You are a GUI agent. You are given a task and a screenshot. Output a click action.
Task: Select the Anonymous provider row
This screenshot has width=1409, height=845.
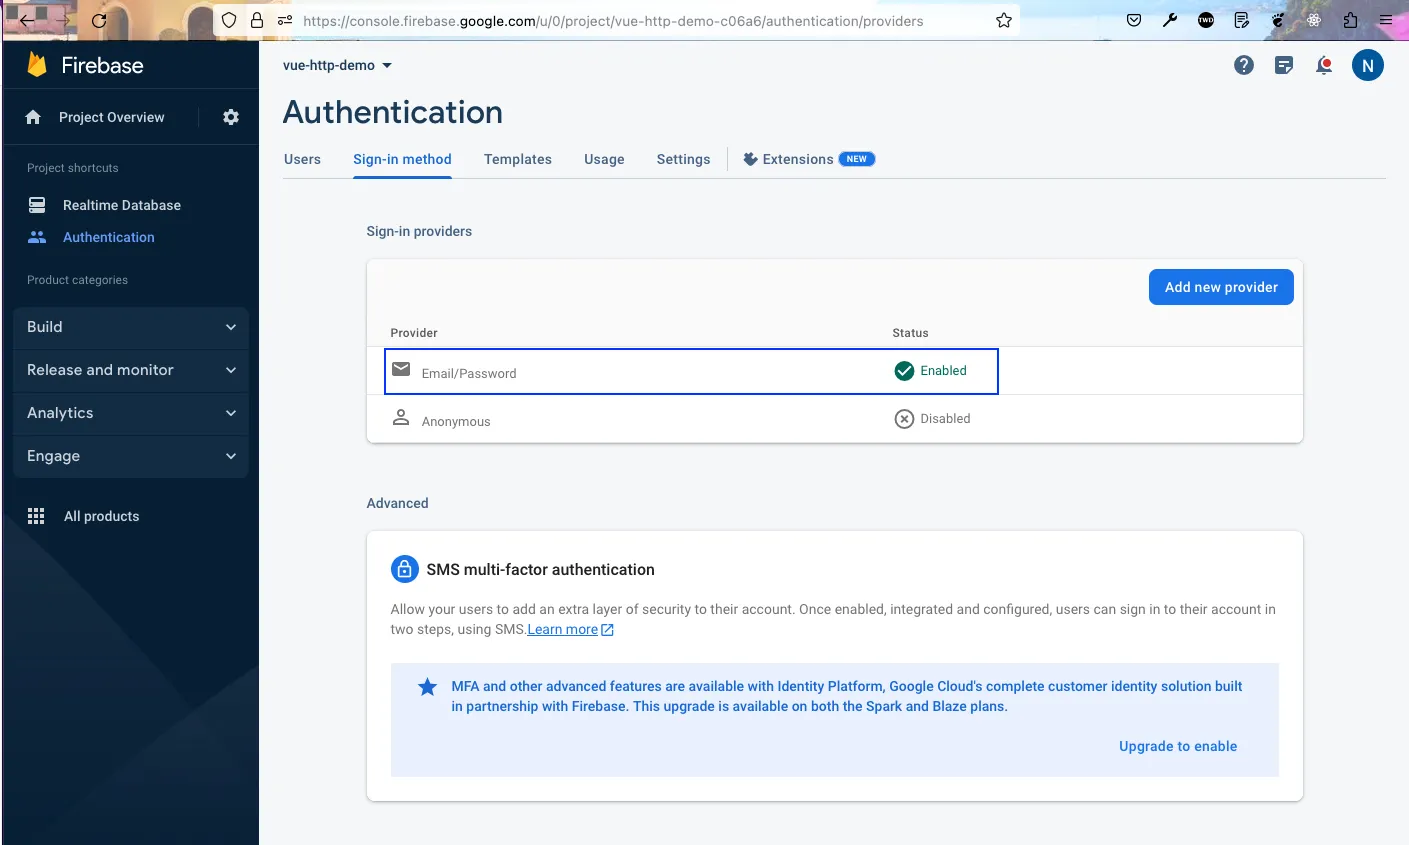click(835, 419)
